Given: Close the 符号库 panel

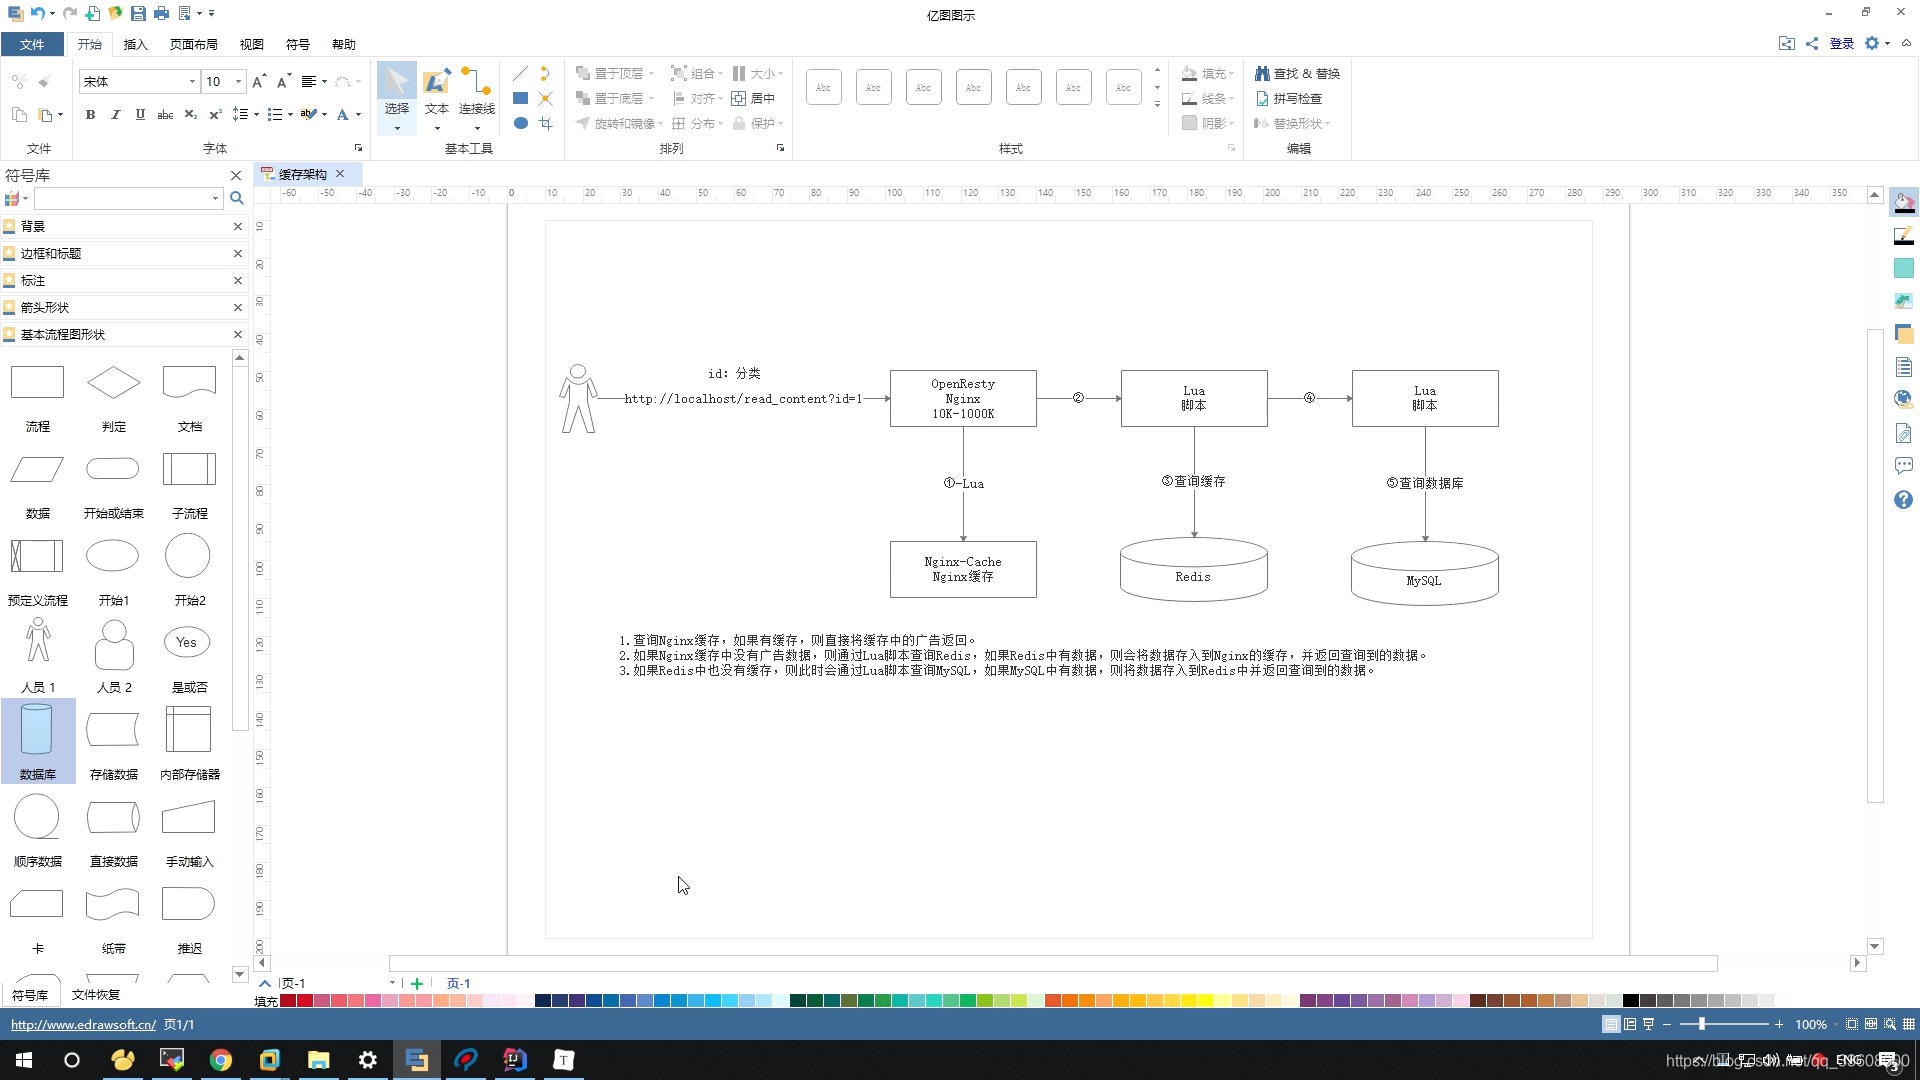Looking at the screenshot, I should (236, 175).
